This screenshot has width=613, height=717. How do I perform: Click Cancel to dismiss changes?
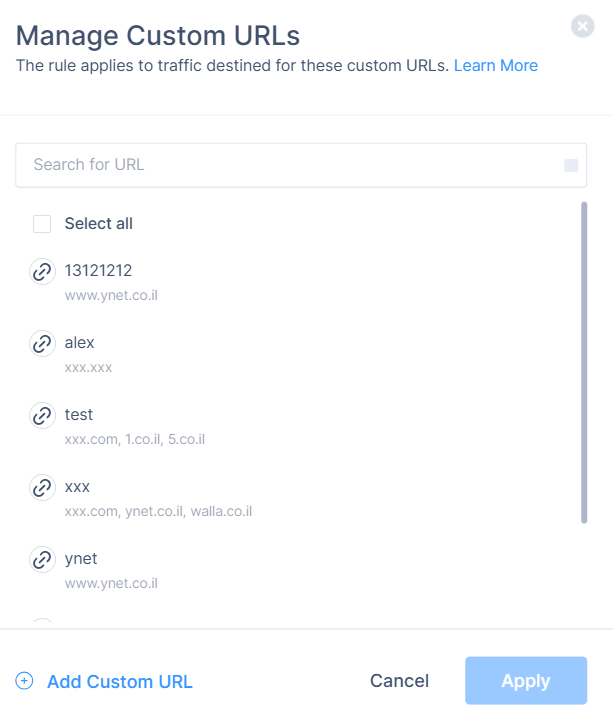399,681
